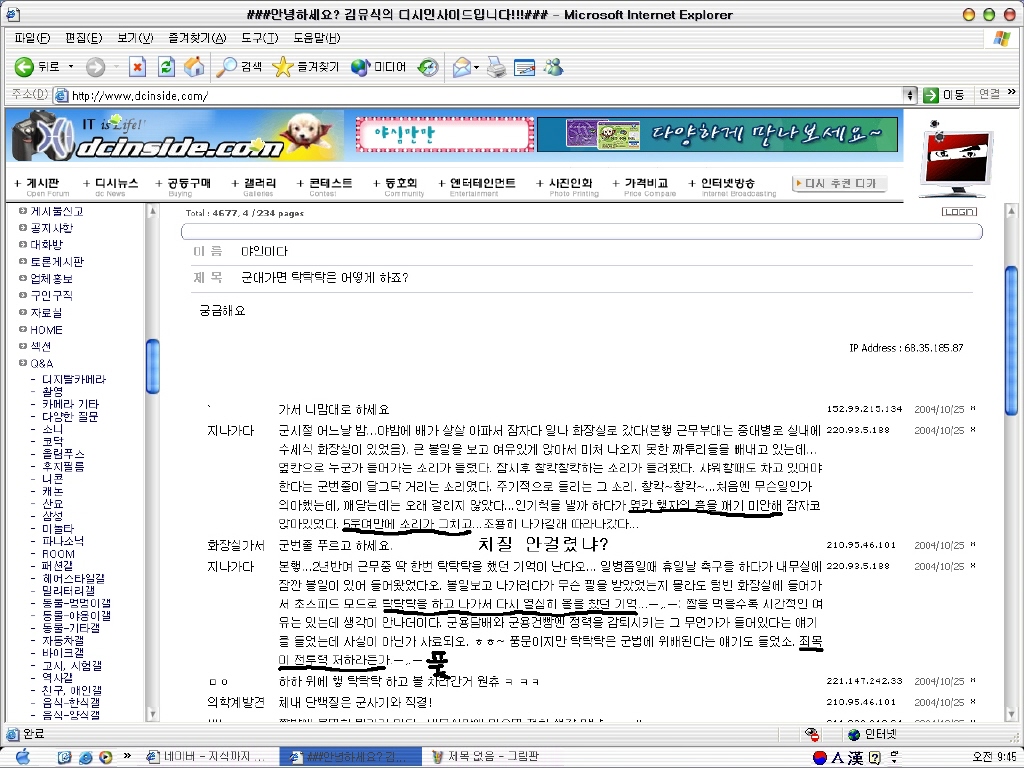Open the Back button history dropdown arrow
Image resolution: width=1024 pixels, height=768 pixels.
[71, 67]
